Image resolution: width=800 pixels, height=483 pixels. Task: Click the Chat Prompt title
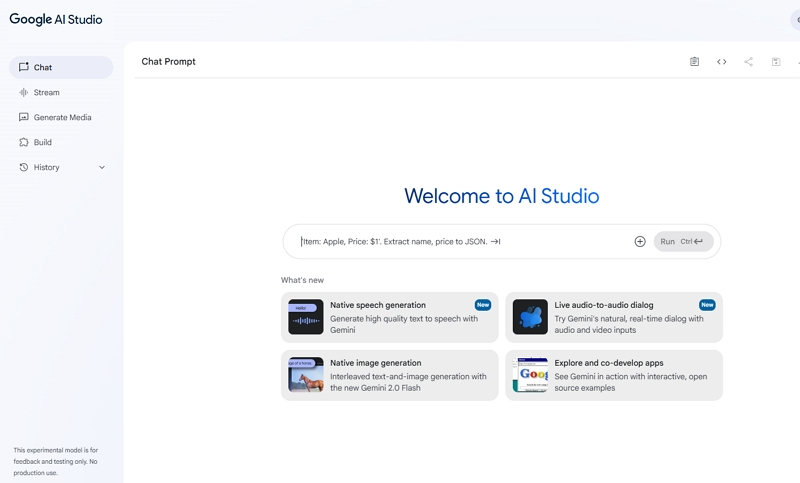point(168,62)
